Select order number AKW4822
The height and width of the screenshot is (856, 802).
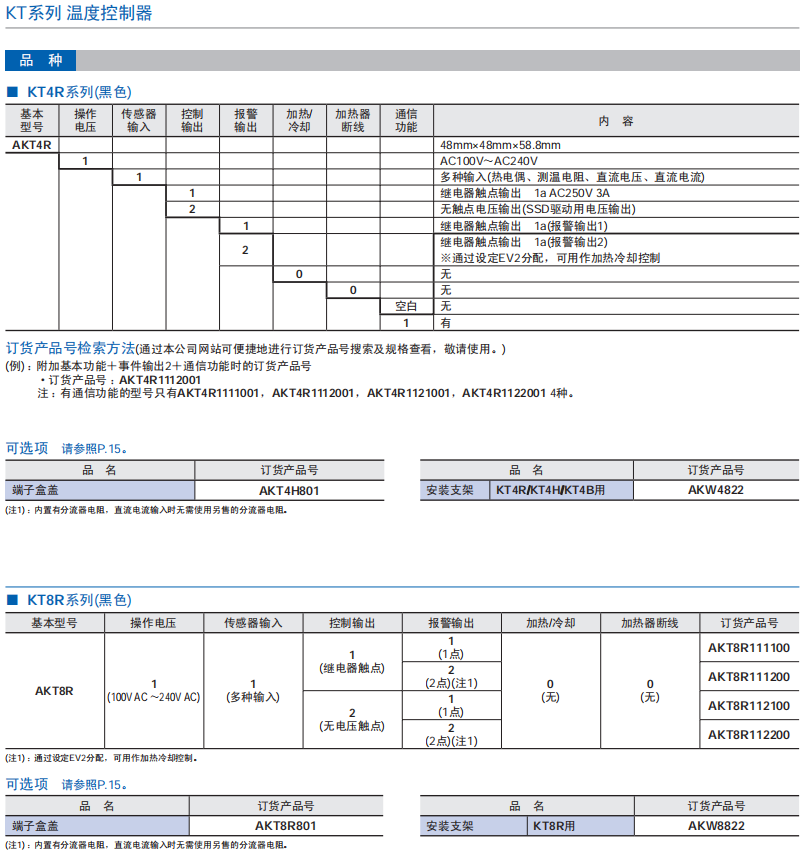716,490
